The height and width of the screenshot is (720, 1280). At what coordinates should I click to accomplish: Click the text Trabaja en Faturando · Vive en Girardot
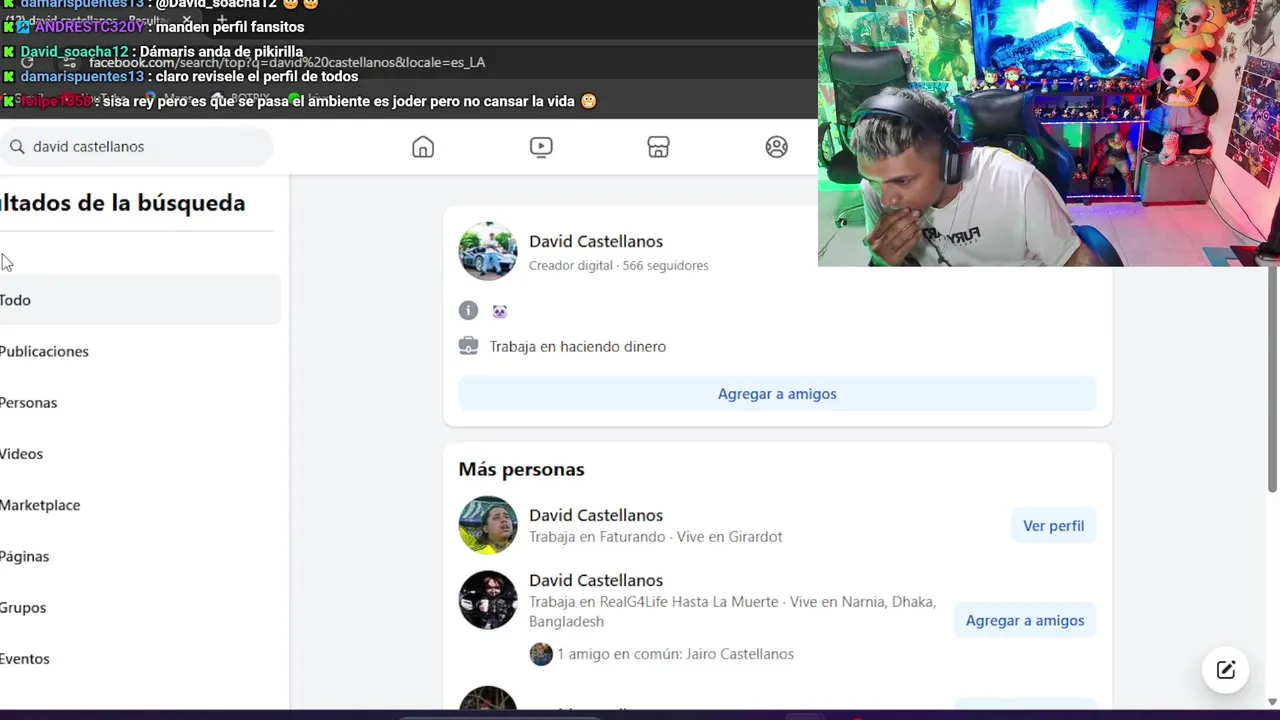(x=655, y=537)
